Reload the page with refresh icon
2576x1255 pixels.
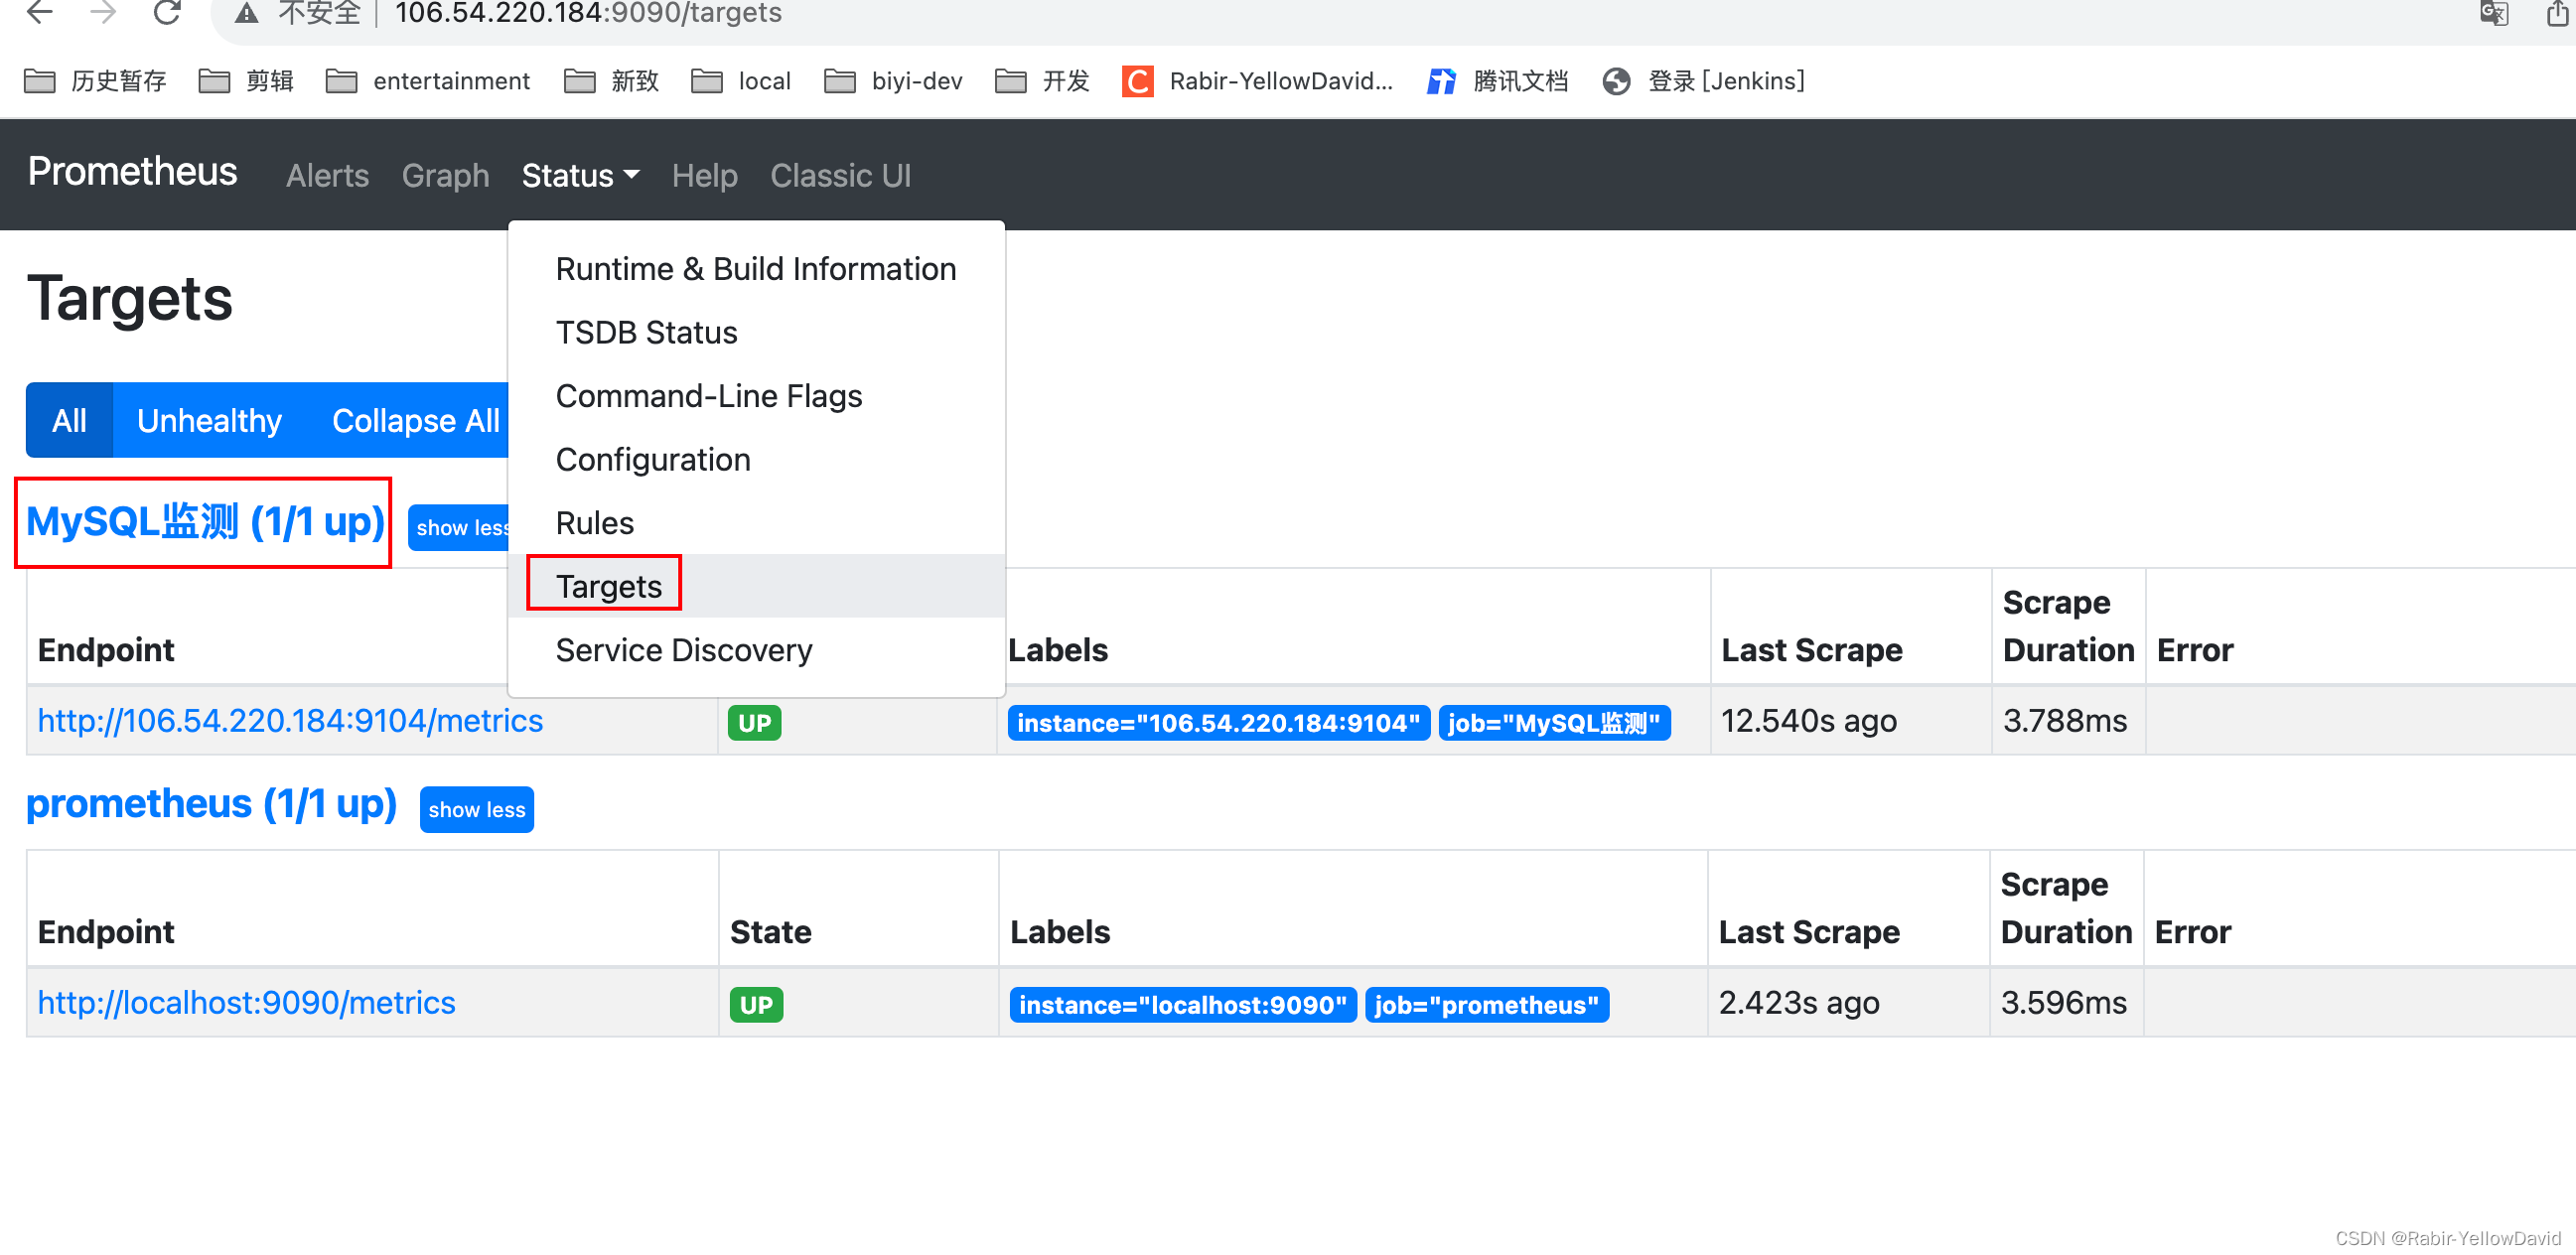pos(167,13)
